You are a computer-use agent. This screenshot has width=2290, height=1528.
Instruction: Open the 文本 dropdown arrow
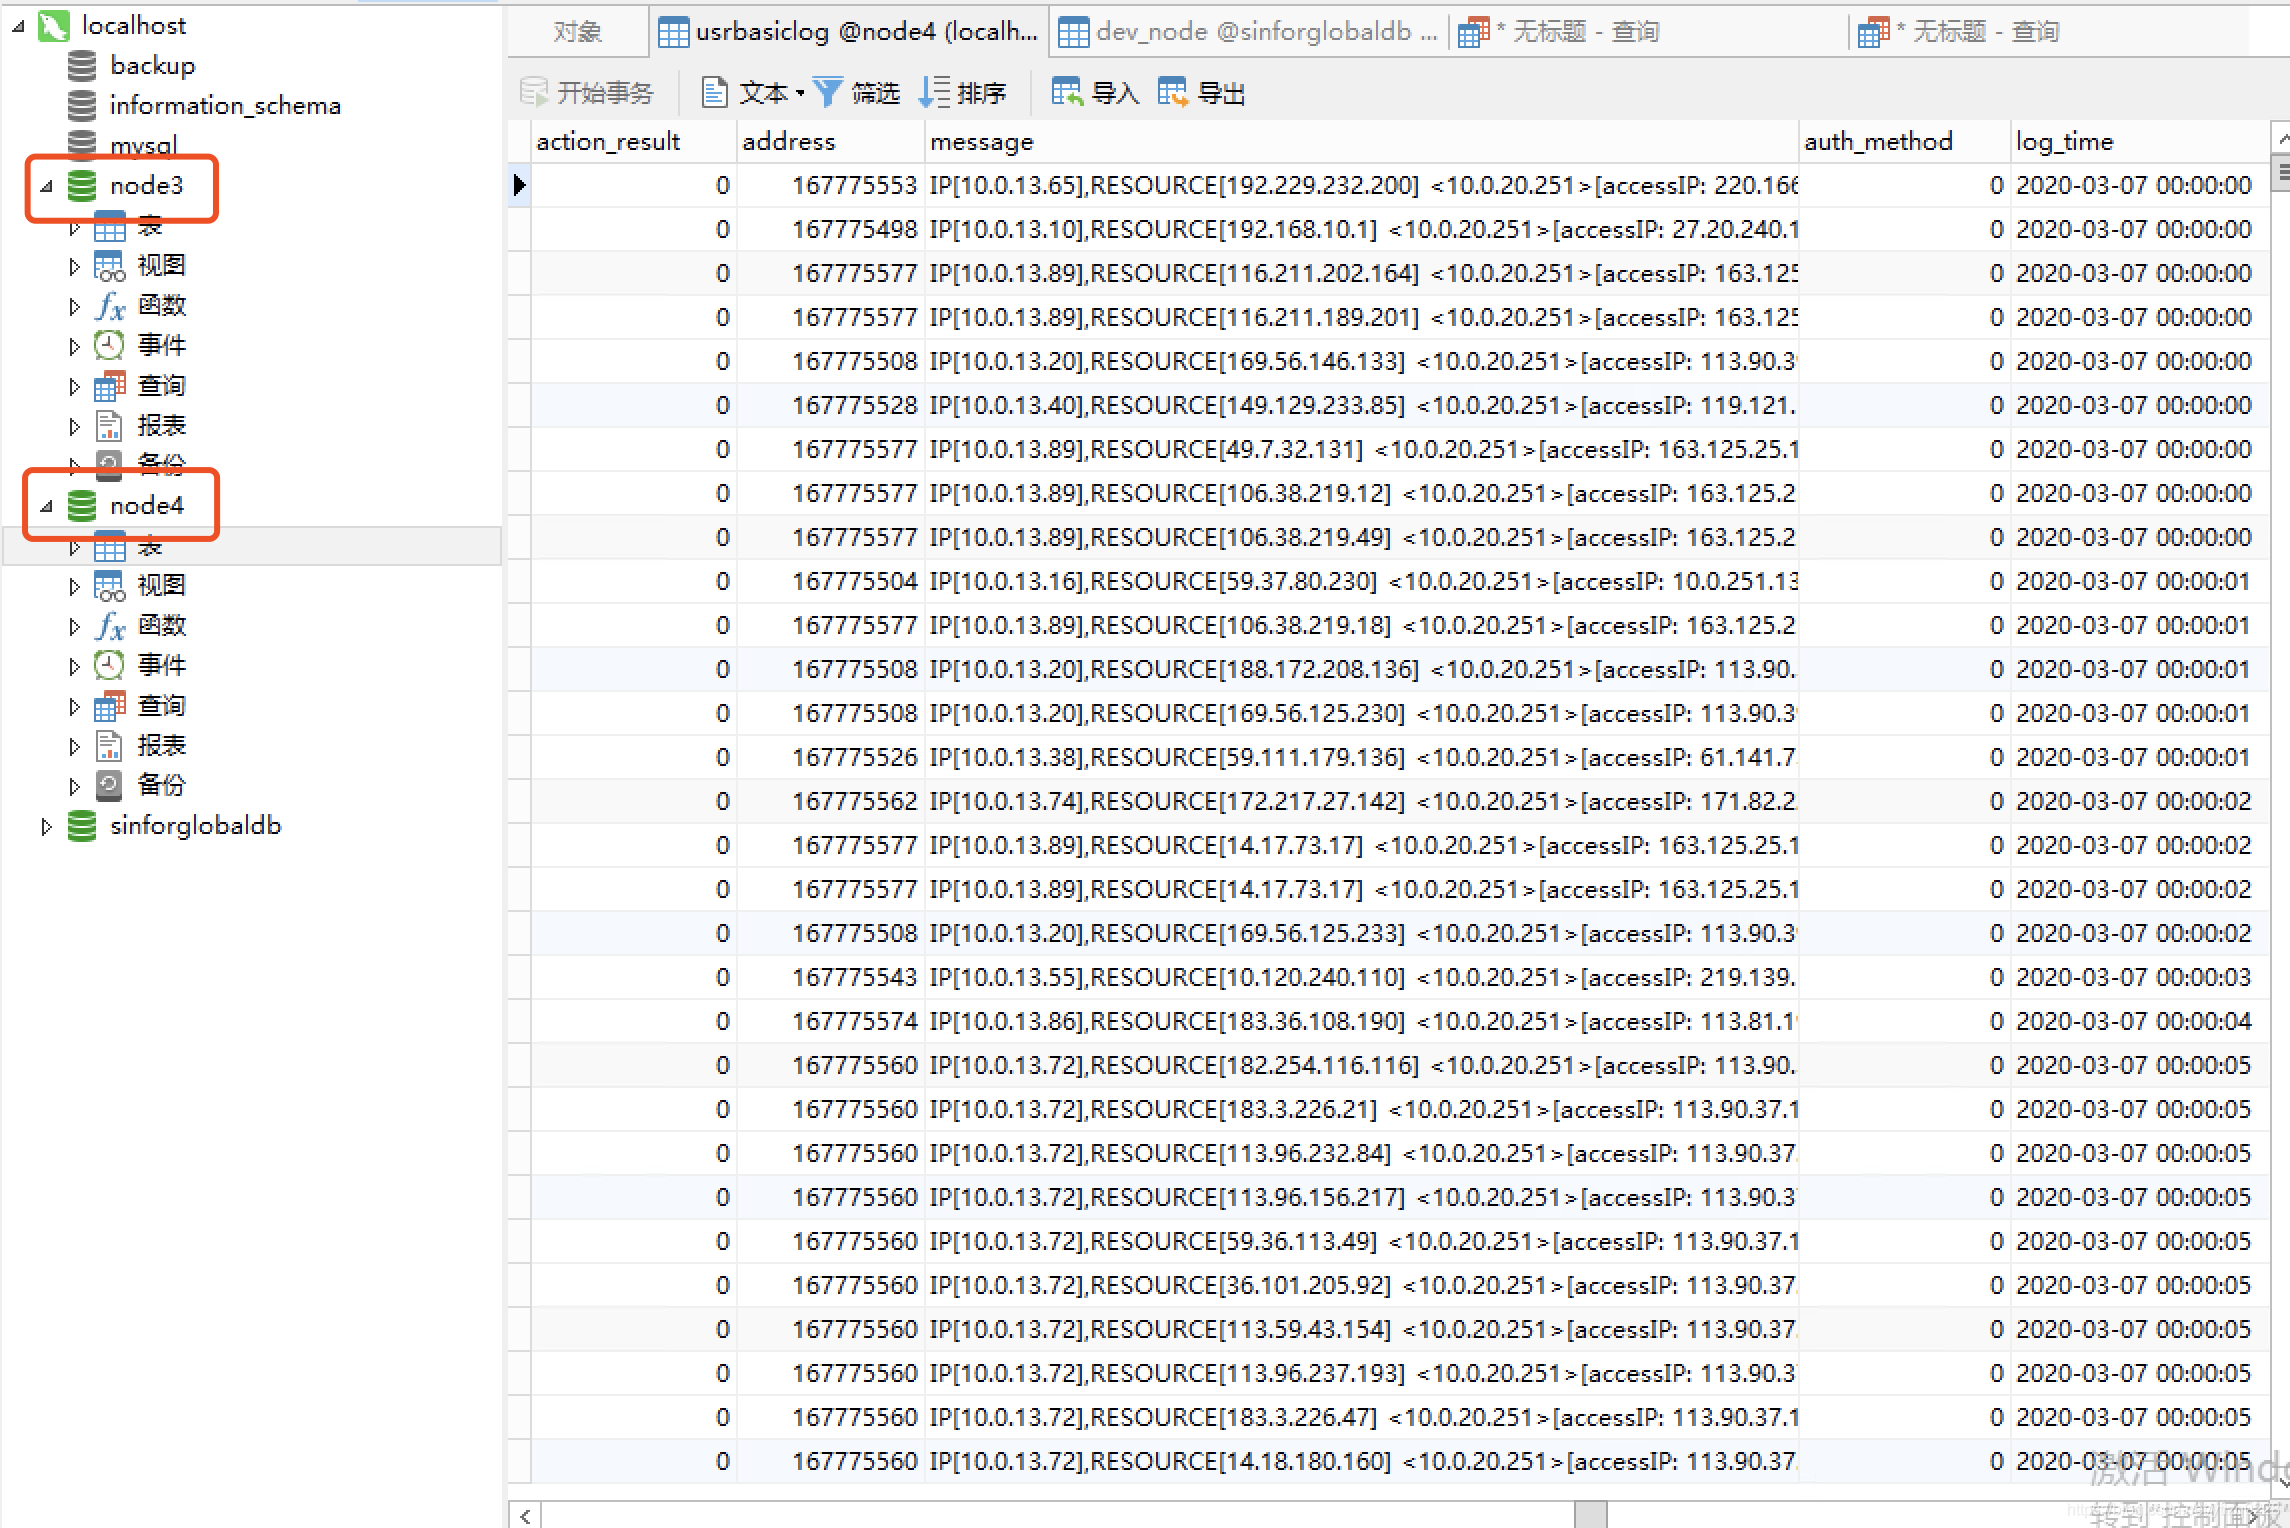click(x=800, y=94)
